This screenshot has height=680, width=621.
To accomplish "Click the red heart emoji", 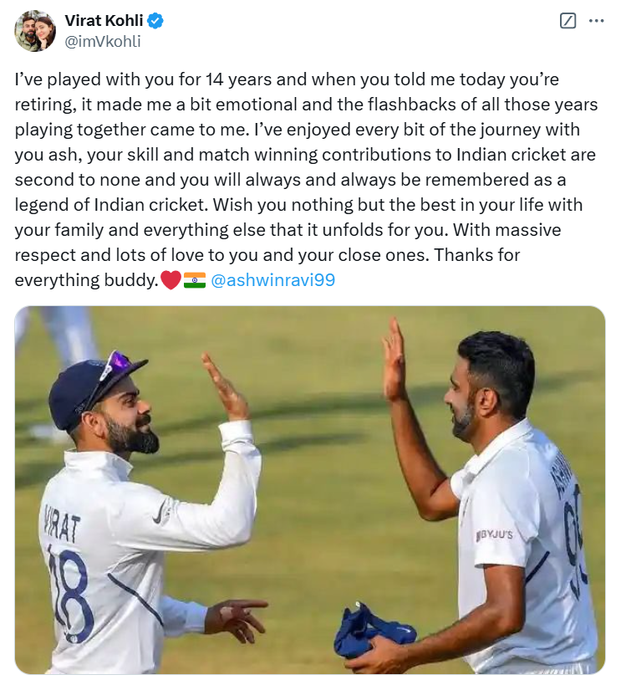I will tap(170, 280).
